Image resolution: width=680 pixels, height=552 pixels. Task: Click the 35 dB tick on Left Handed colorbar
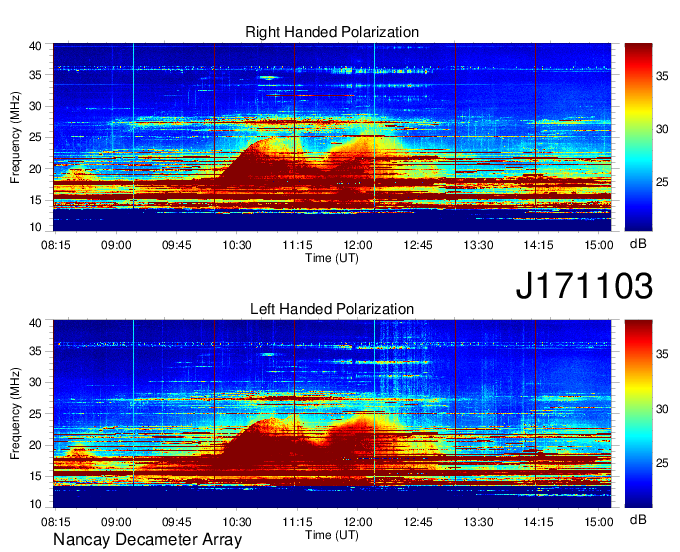click(x=662, y=354)
